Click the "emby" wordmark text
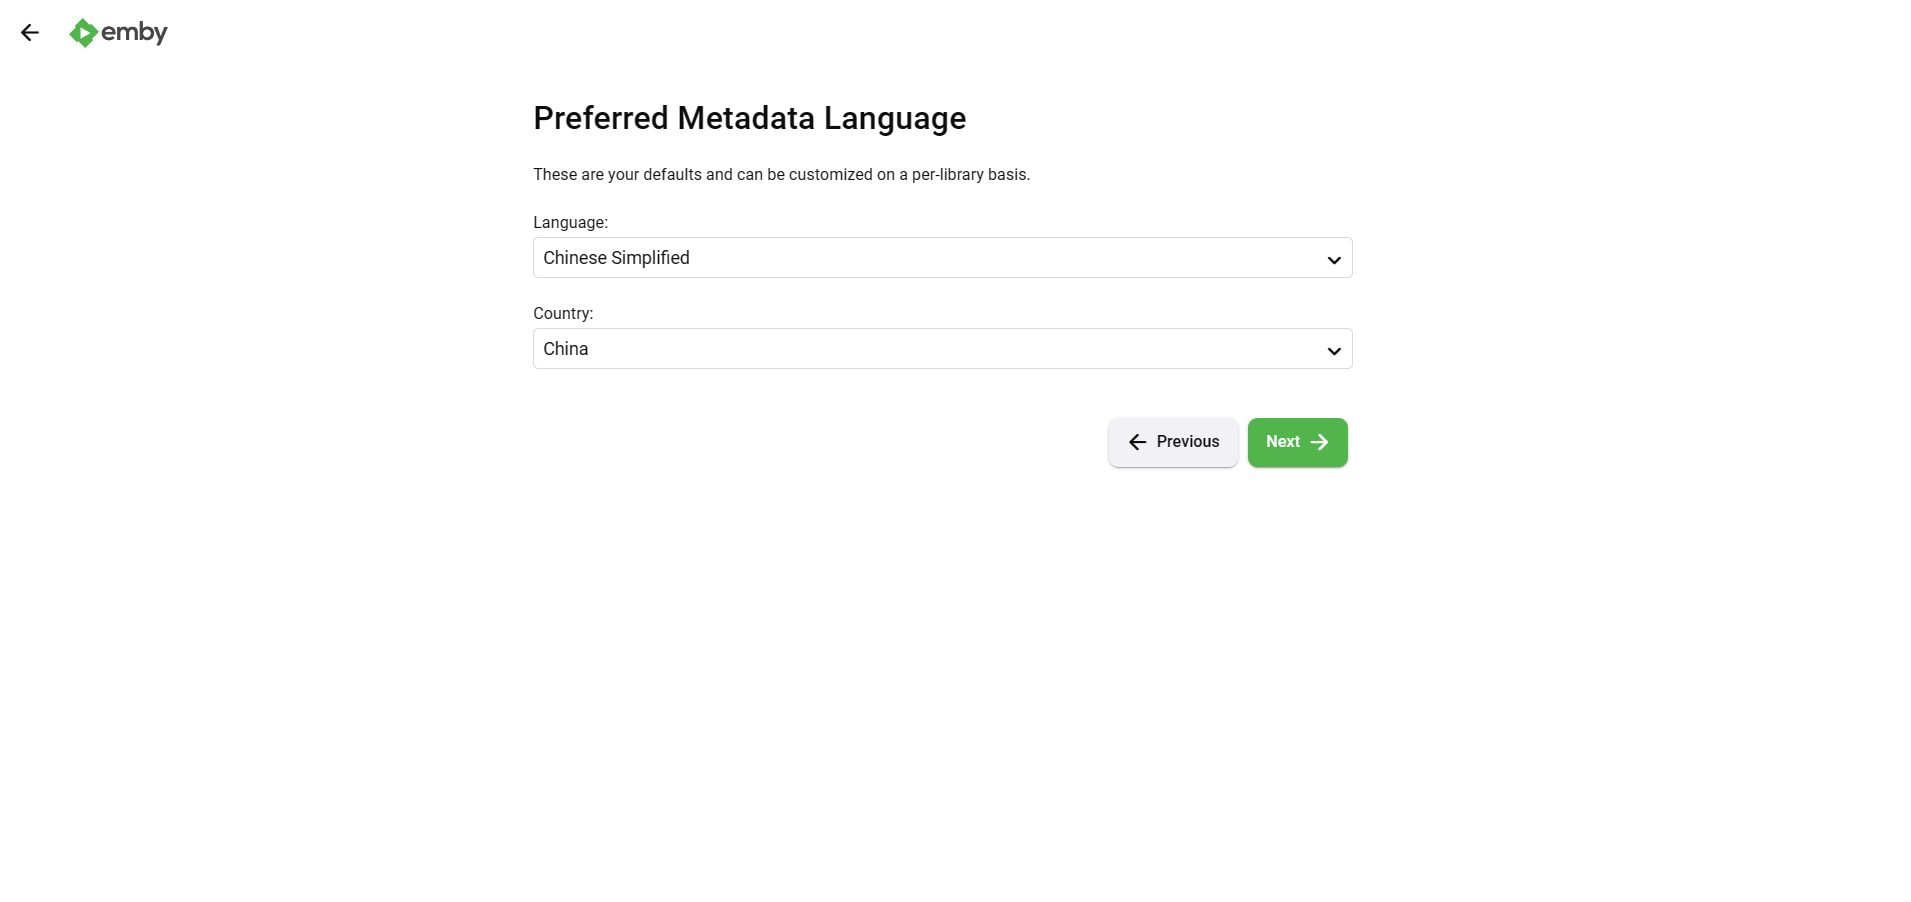Screen dimensions: 1911x902 (134, 32)
